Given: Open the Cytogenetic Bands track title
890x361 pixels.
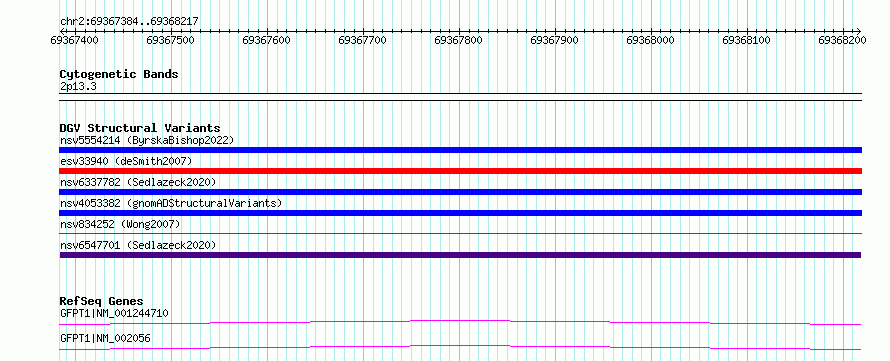Looking at the screenshot, I should (x=119, y=74).
